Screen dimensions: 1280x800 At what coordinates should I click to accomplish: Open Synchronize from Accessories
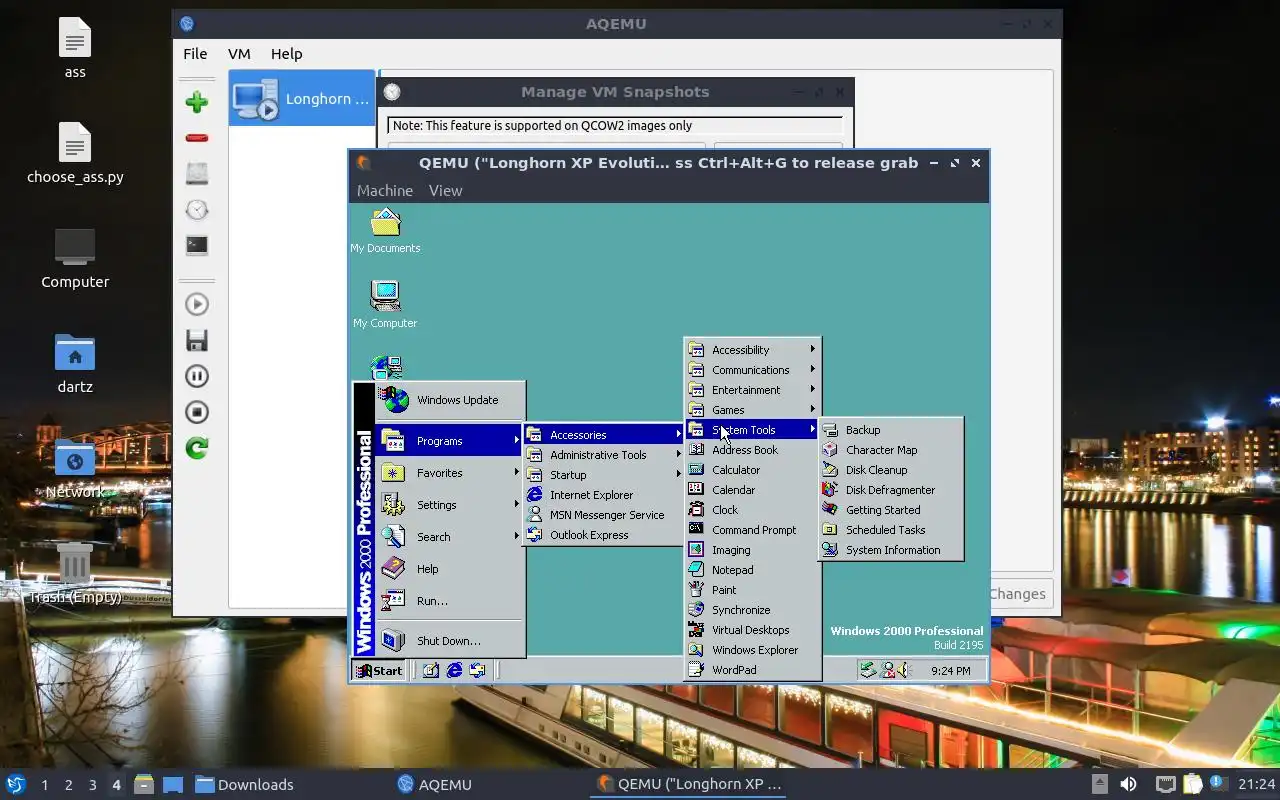(x=752, y=610)
